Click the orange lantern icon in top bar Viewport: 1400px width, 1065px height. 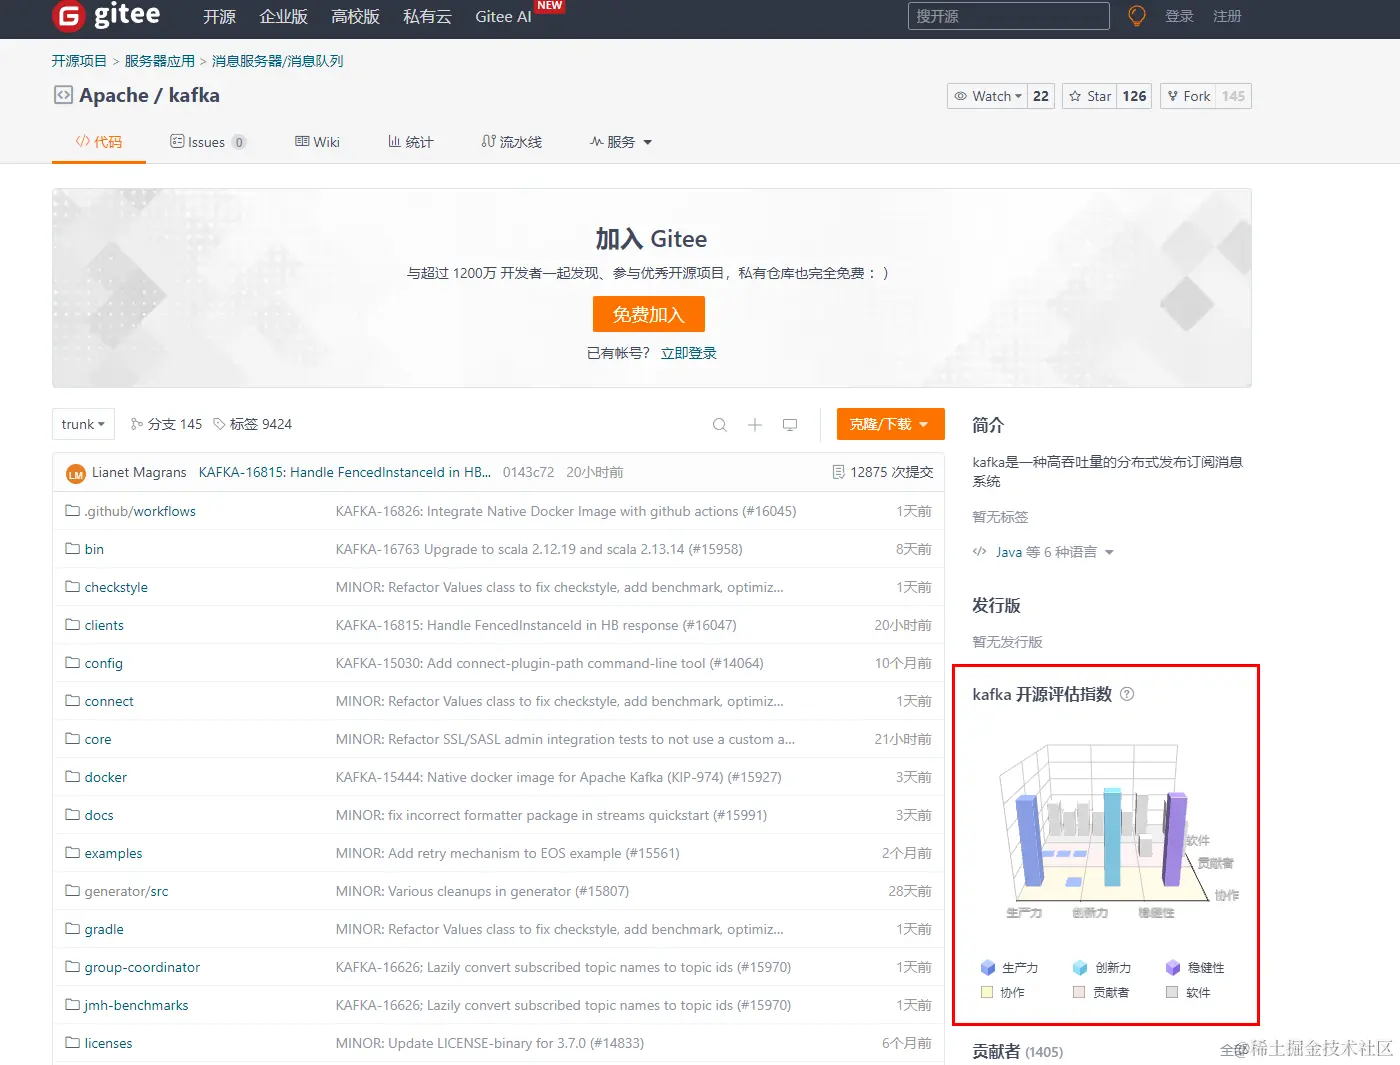(1137, 16)
